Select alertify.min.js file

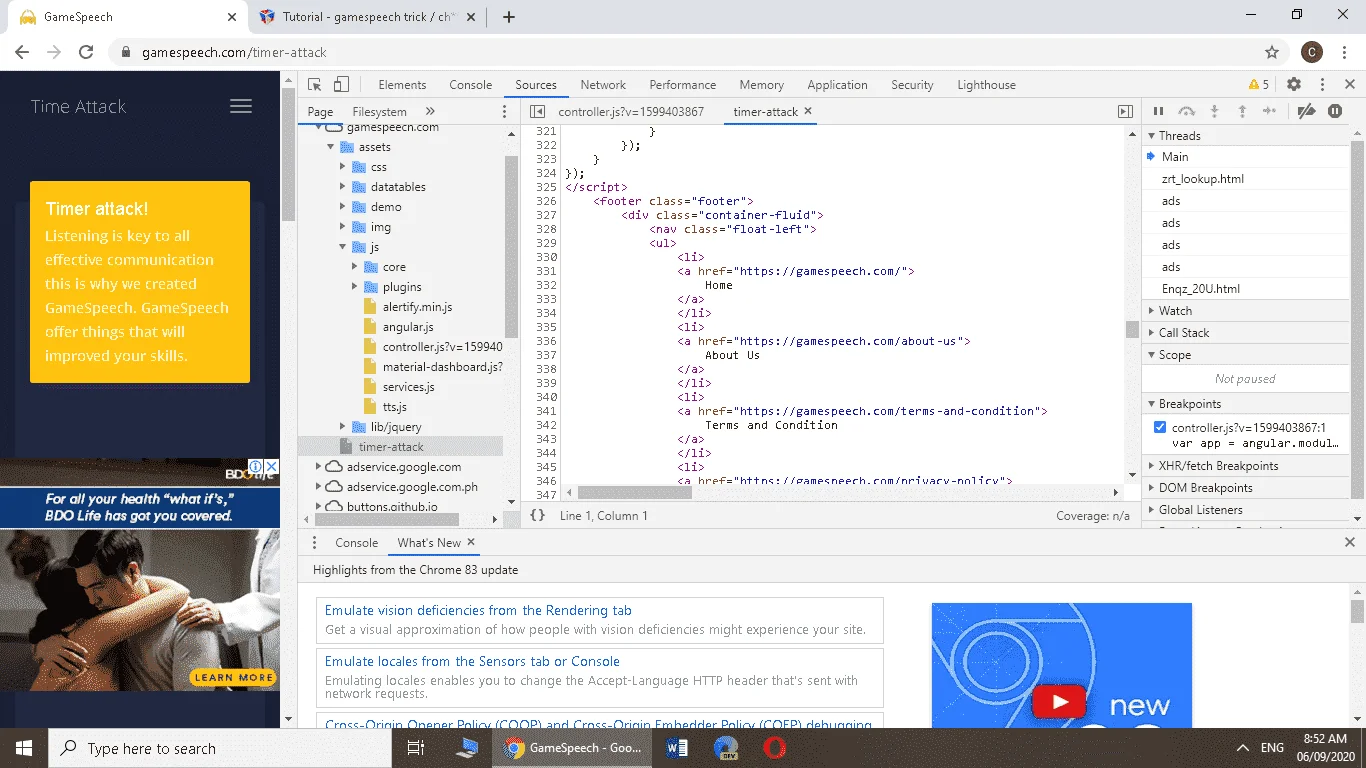417,307
